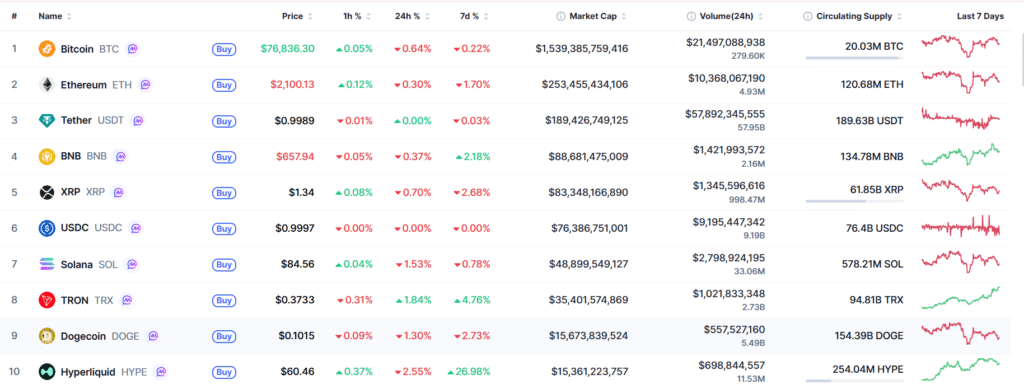Click the Ethereum coin logo icon

pos(47,84)
